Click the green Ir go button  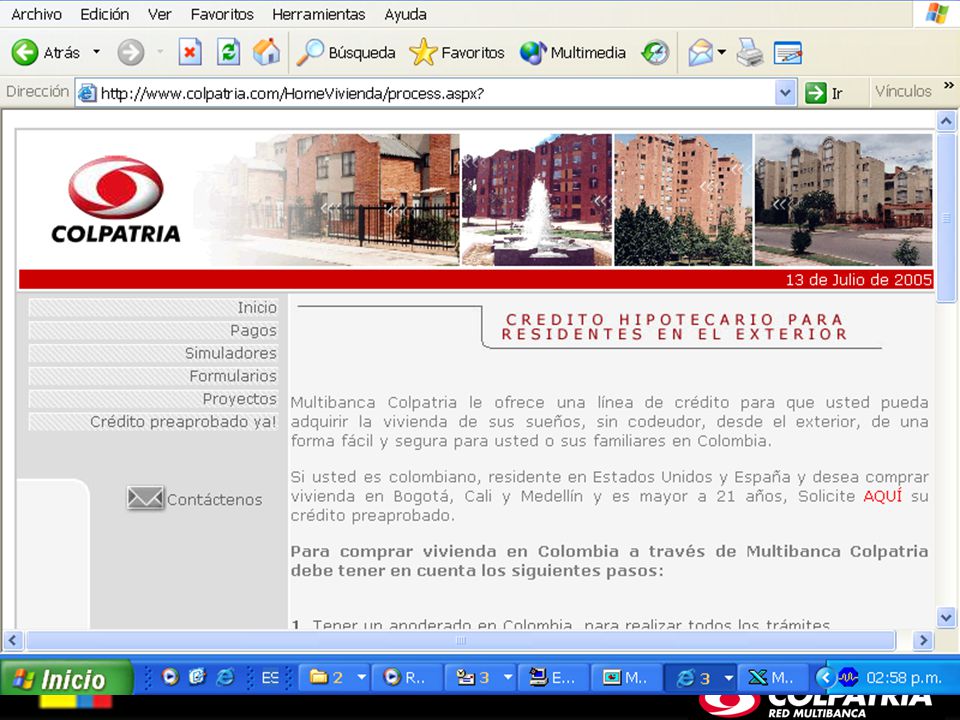click(824, 94)
